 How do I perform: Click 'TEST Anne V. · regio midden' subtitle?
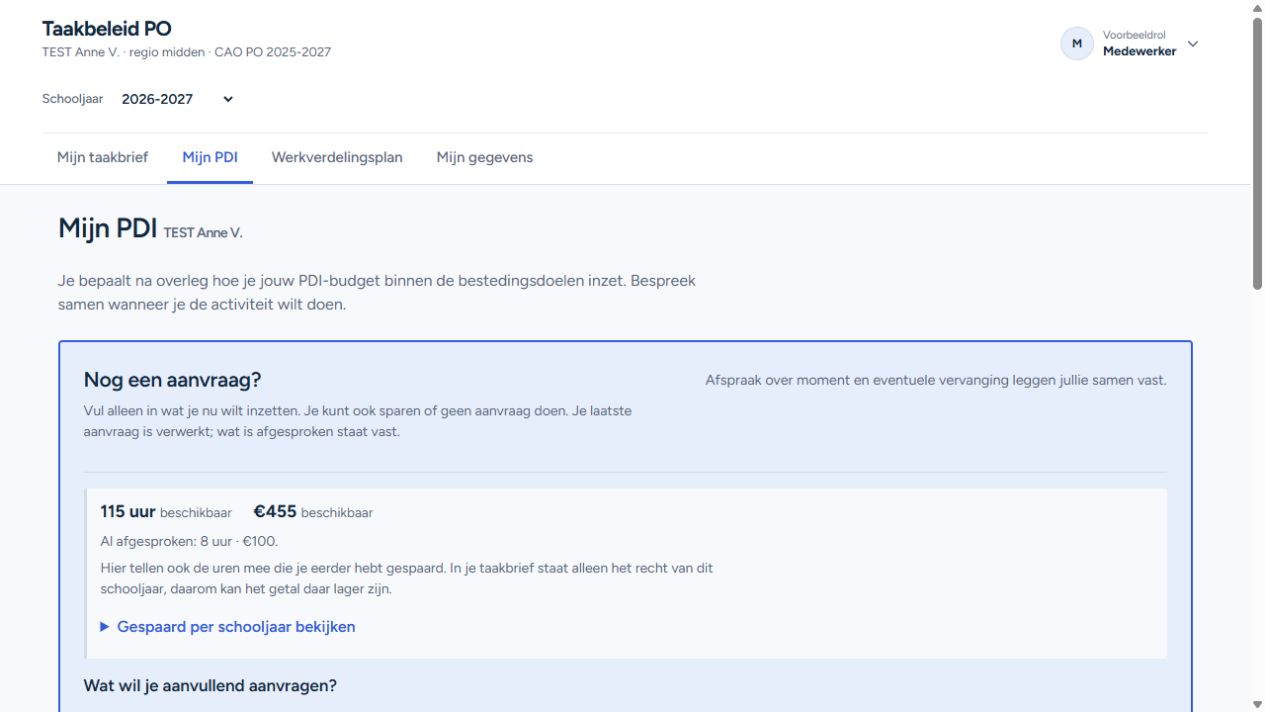pos(124,52)
